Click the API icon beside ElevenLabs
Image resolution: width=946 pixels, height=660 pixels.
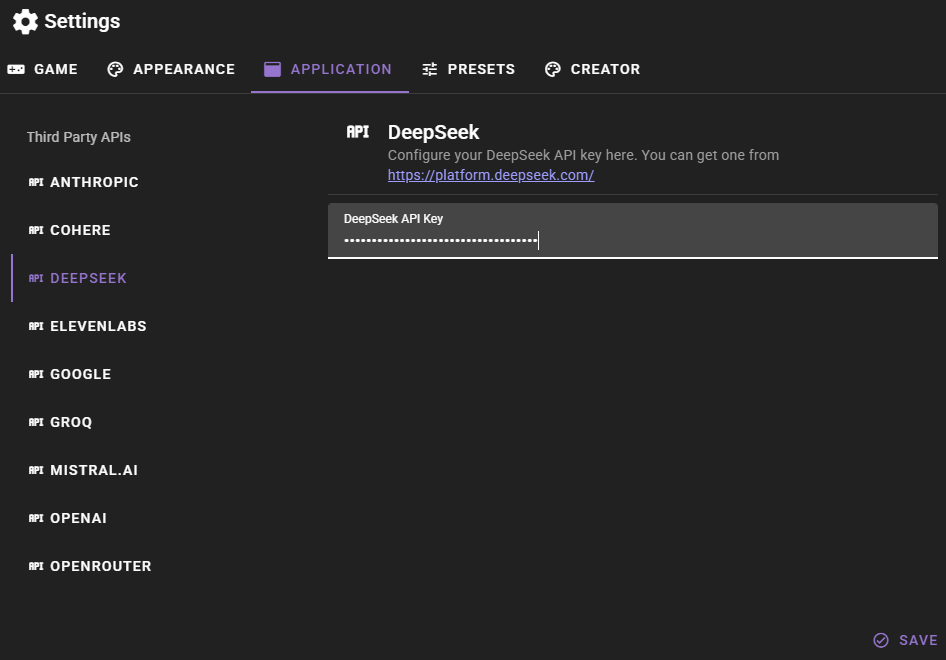36,326
